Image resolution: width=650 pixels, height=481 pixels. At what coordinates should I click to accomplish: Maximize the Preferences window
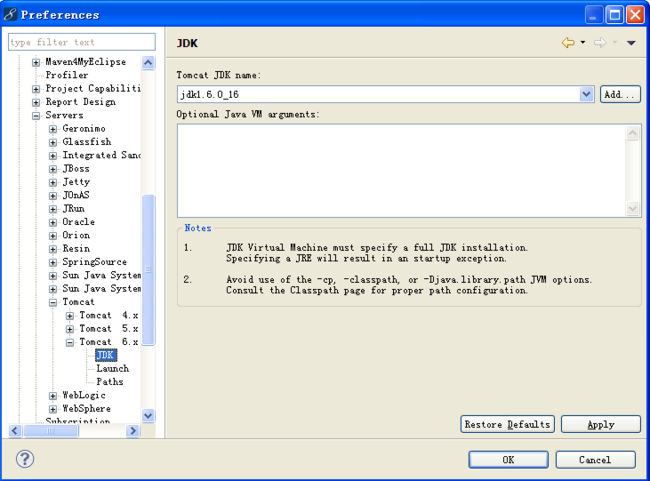[614, 15]
